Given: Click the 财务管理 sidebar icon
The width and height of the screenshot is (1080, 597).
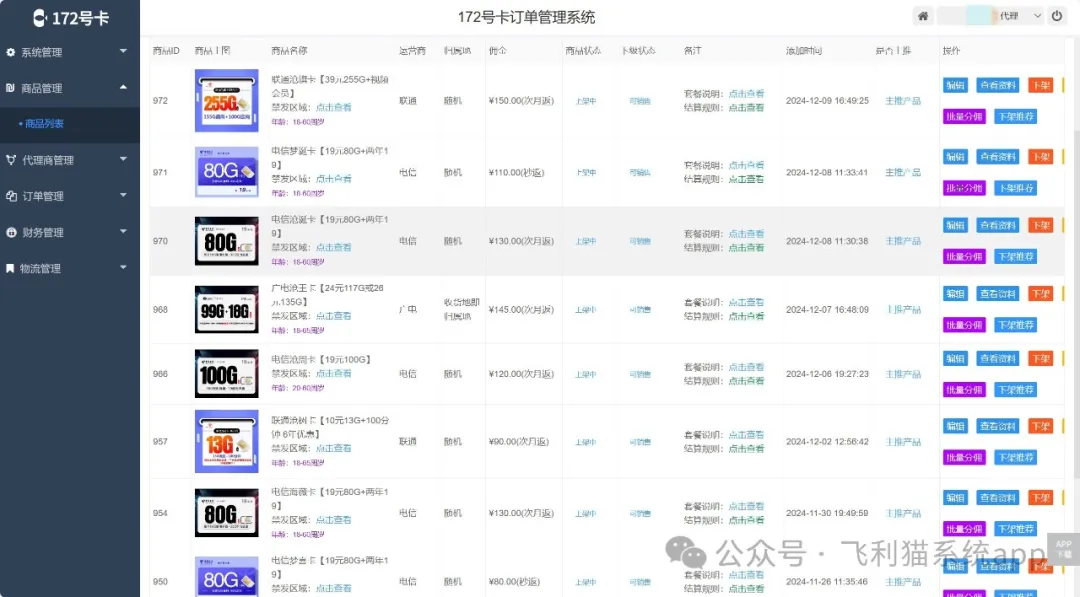Looking at the screenshot, I should click(11, 233).
